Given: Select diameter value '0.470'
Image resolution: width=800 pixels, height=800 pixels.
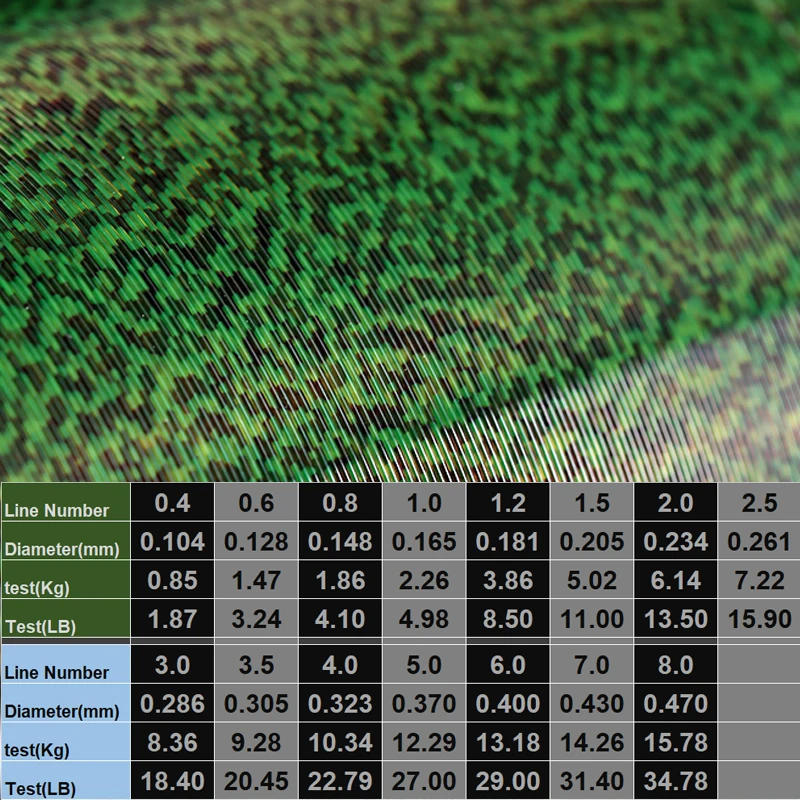Looking at the screenshot, I should [676, 703].
